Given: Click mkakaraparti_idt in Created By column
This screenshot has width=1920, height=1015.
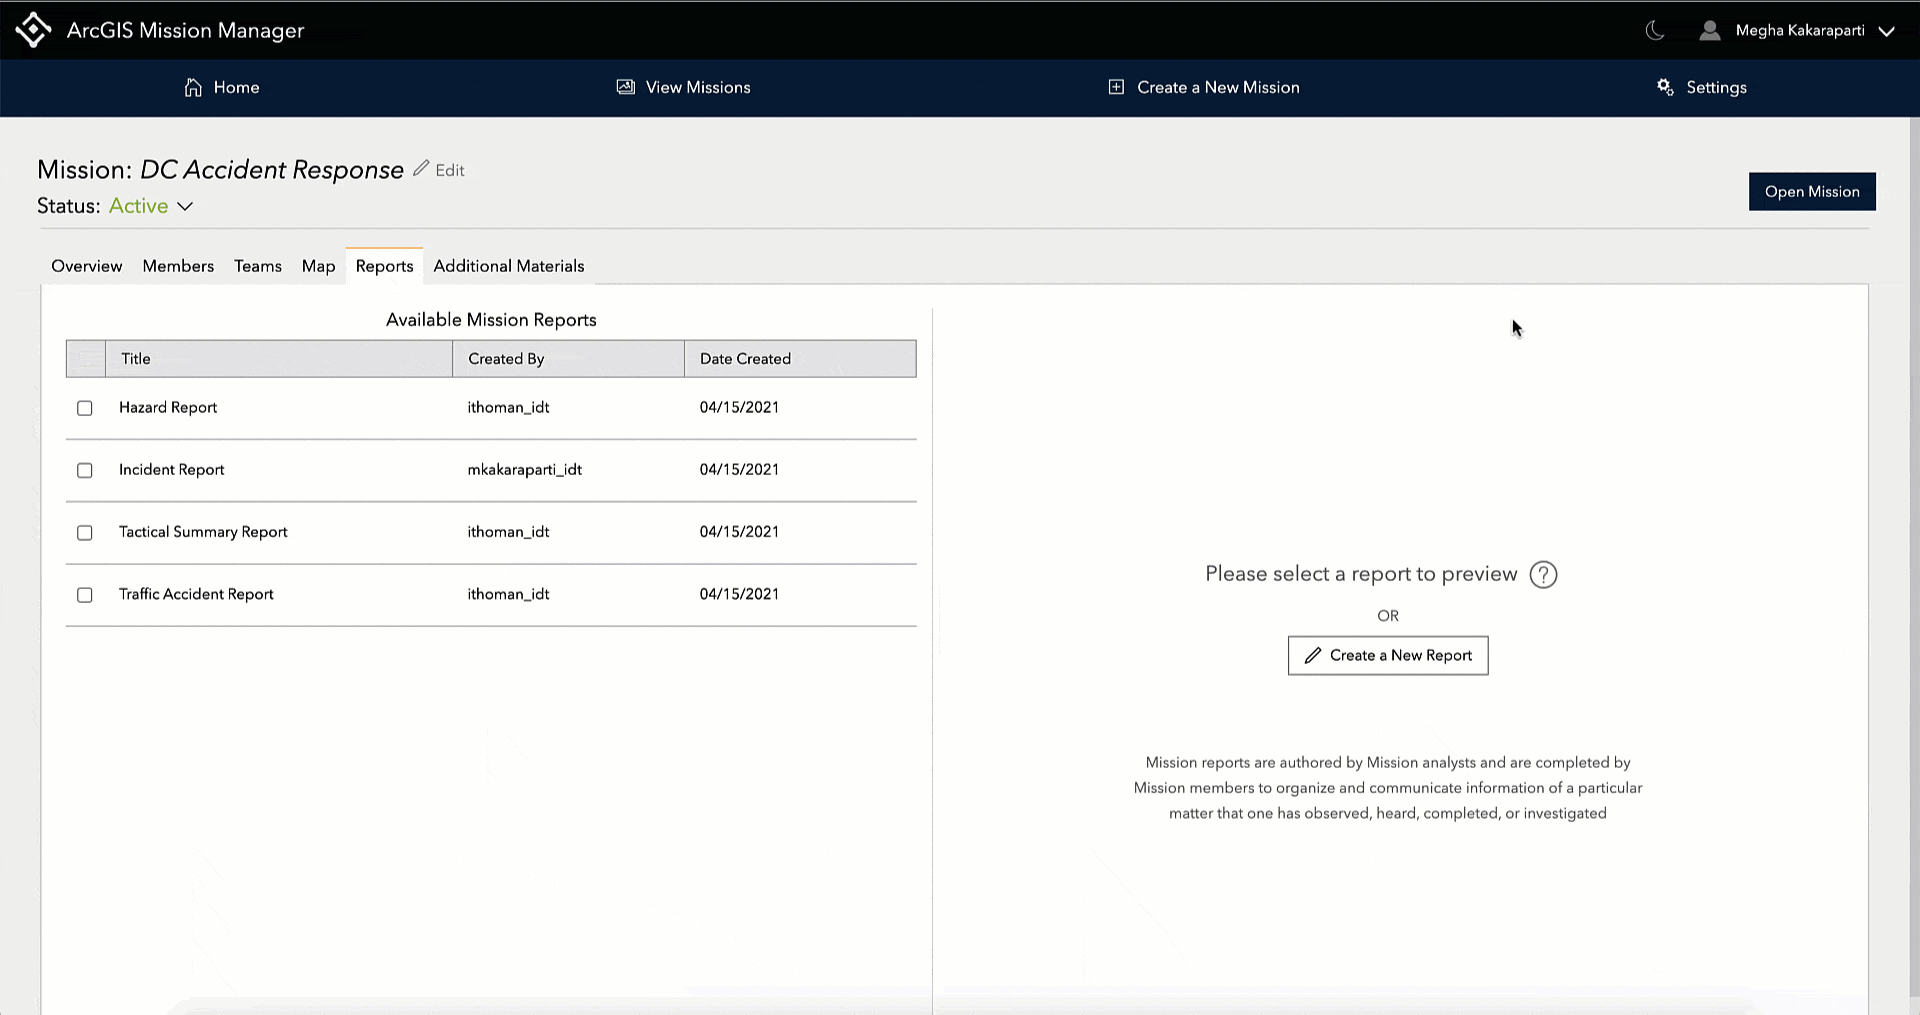Looking at the screenshot, I should [525, 470].
